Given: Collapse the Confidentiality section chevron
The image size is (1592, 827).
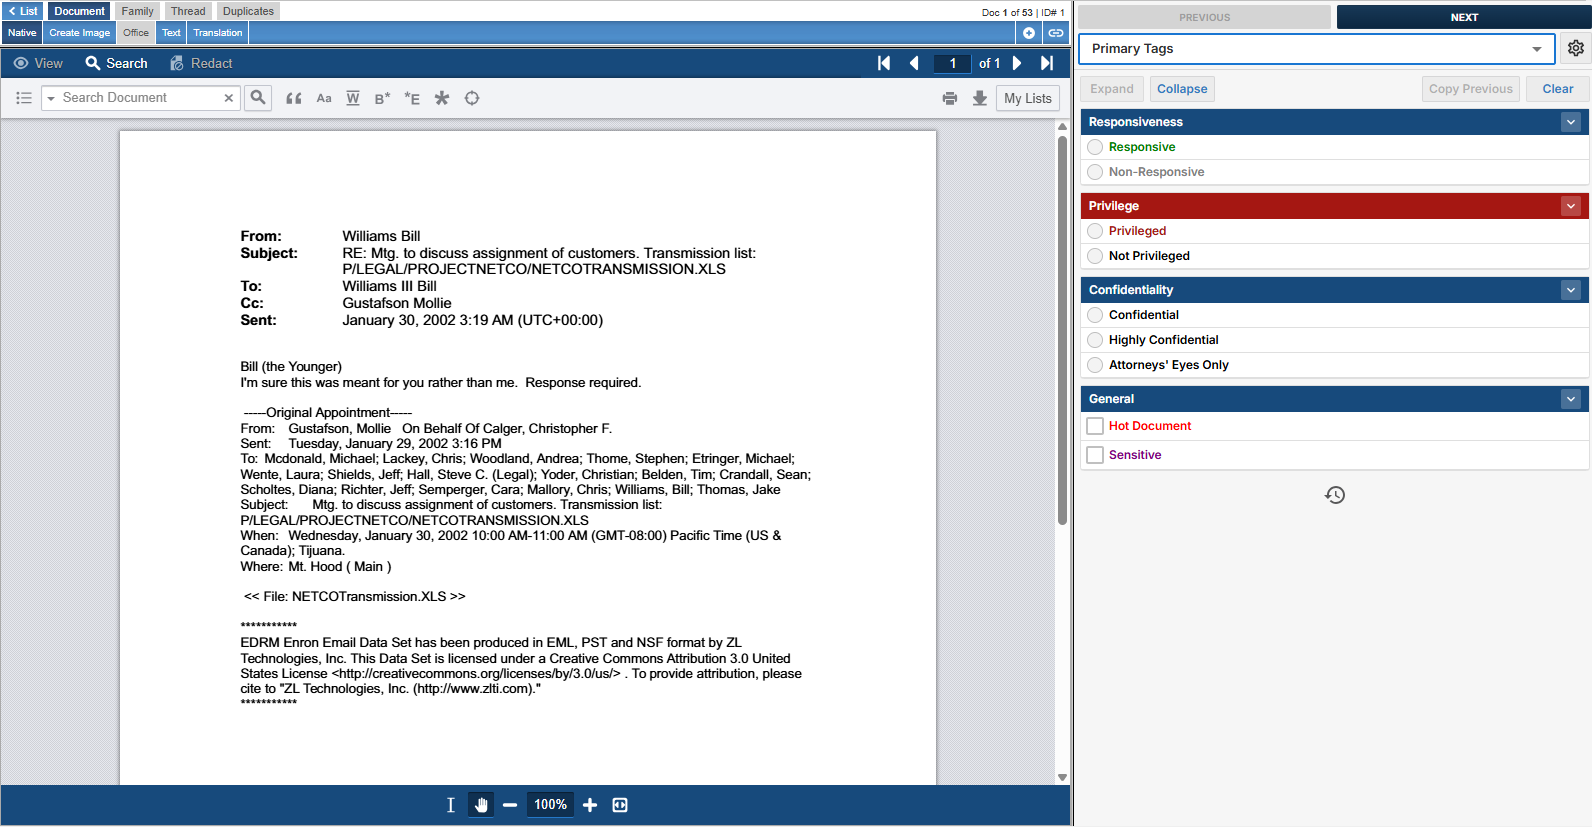Looking at the screenshot, I should tap(1571, 290).
